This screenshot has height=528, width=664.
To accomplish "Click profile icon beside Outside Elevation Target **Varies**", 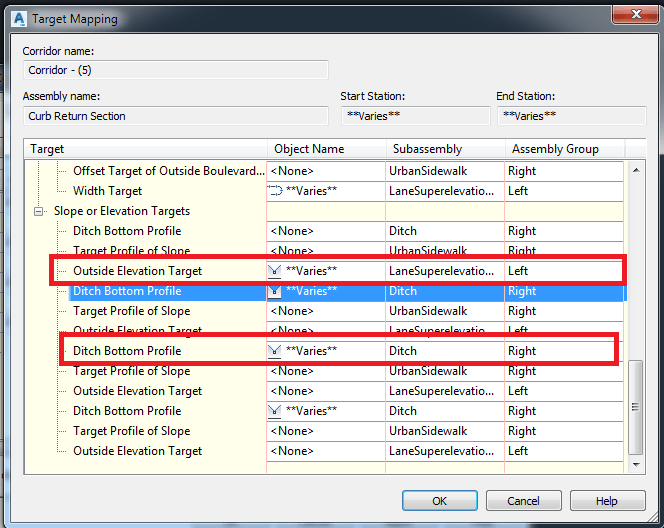I will 276,271.
